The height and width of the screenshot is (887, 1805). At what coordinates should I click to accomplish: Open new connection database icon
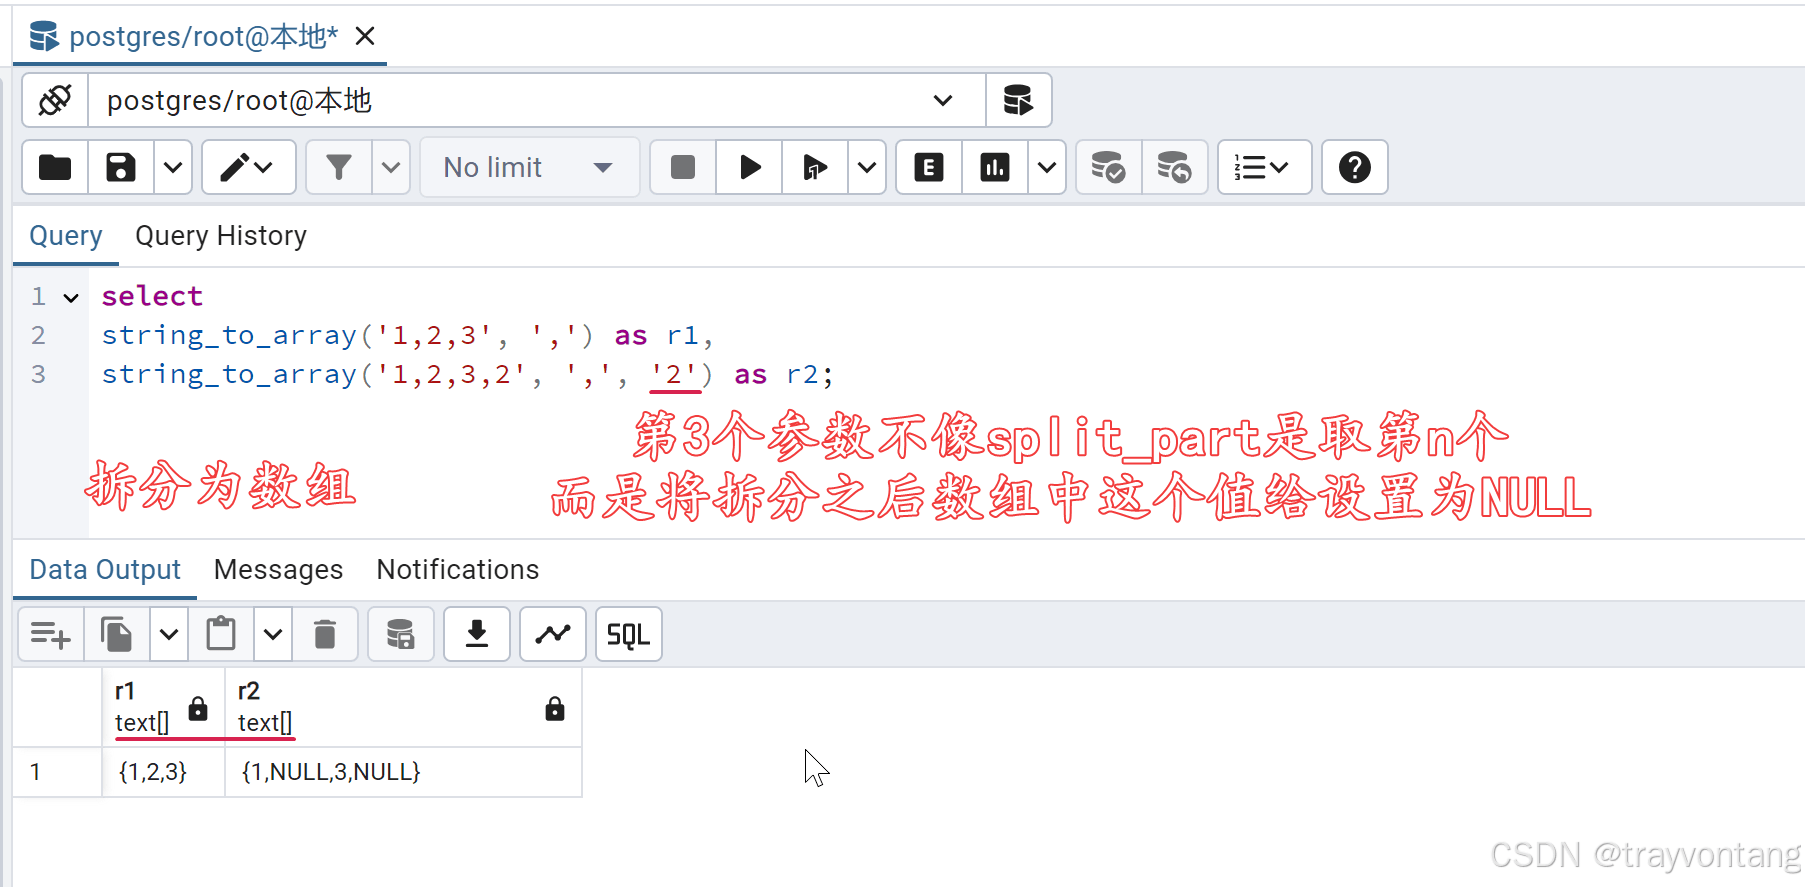click(1018, 100)
